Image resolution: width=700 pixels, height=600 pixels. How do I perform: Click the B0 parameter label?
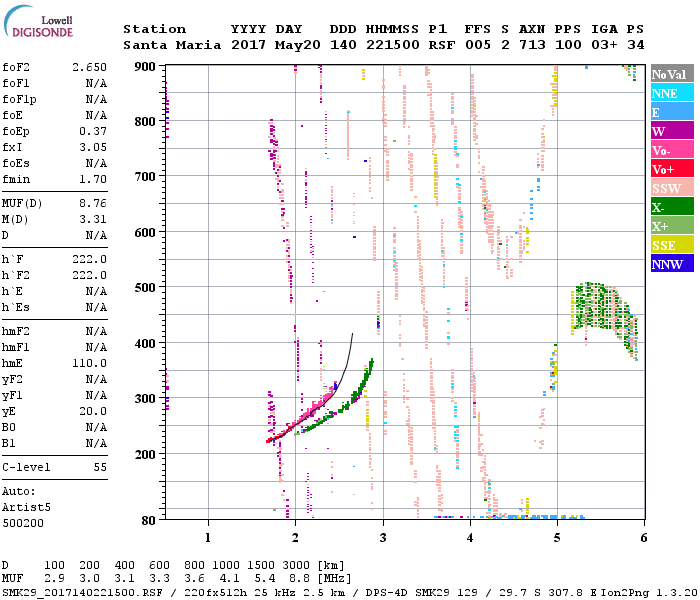pos(8,427)
